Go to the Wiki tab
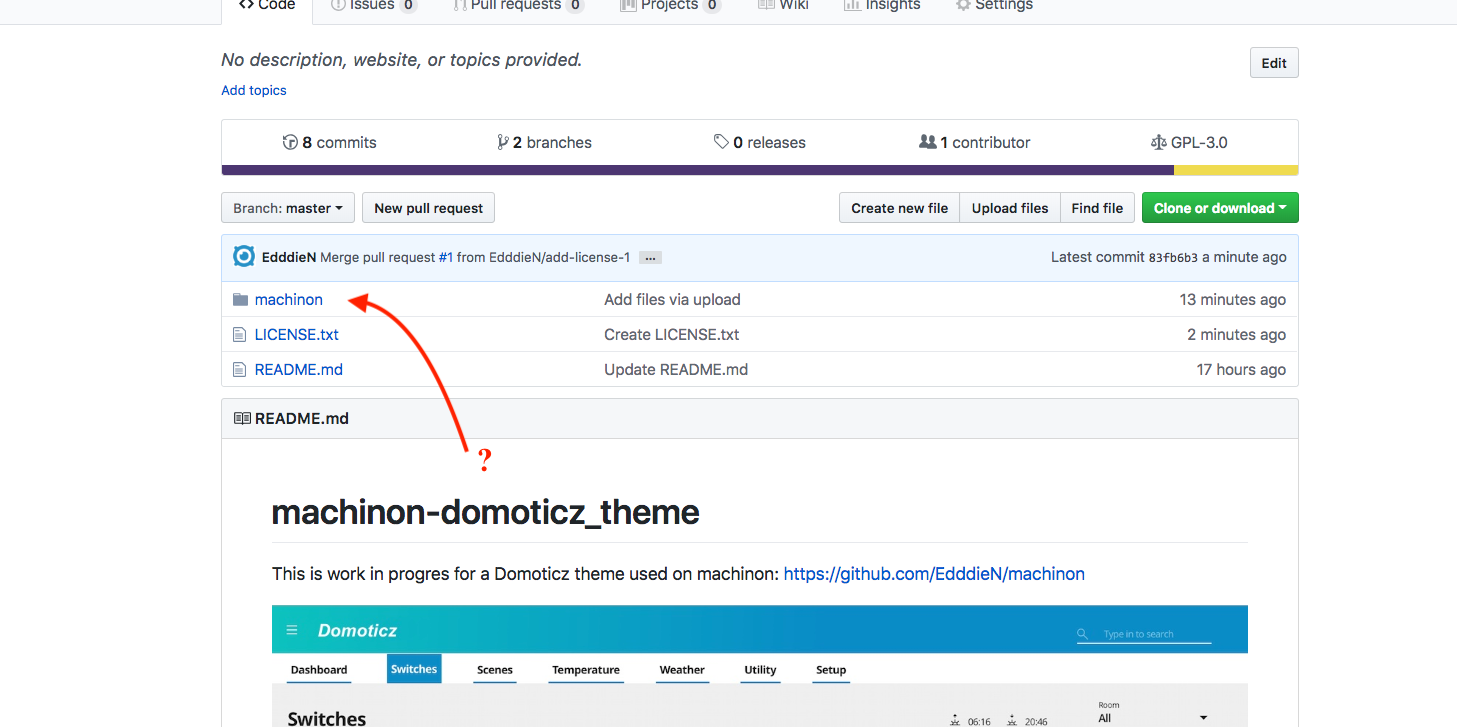Screen dimensions: 1457x727 783,6
